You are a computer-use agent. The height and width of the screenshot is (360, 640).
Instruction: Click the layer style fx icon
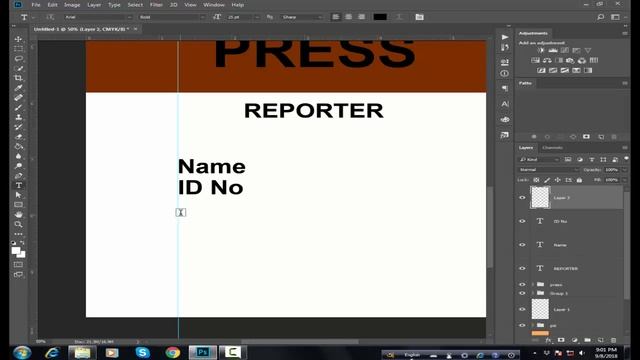click(548, 340)
